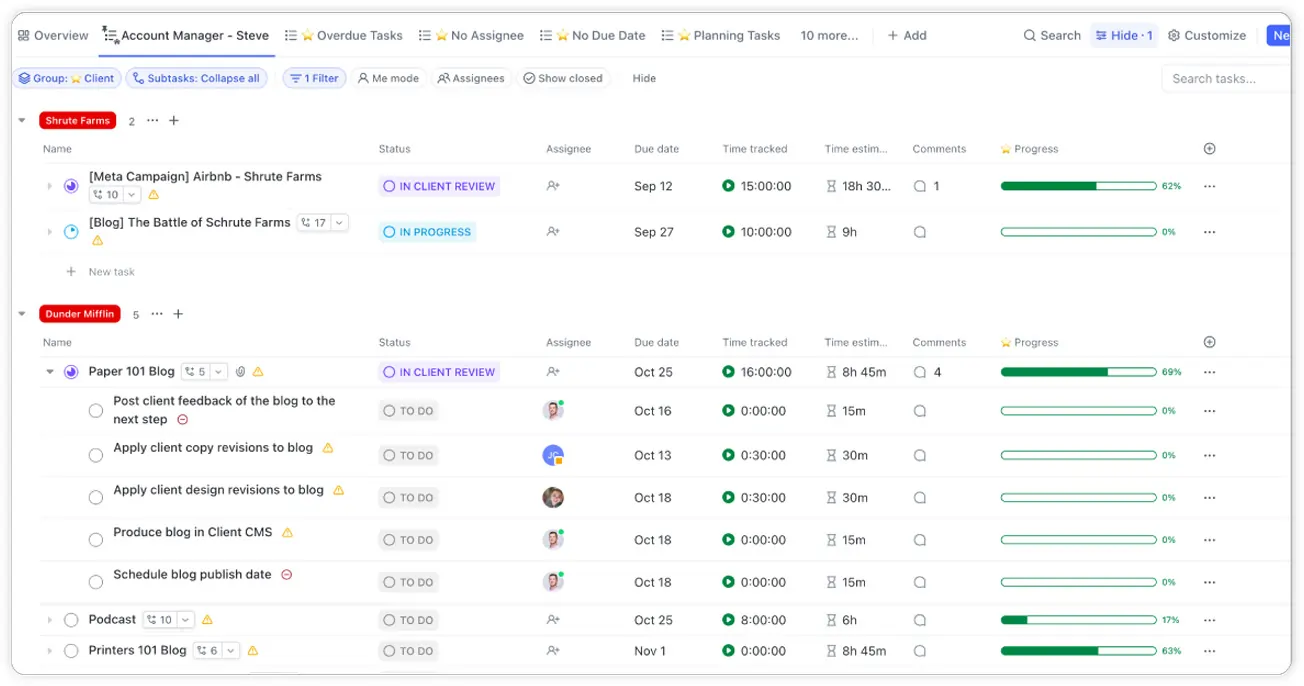
Task: Open Customize panel
Action: (1207, 35)
